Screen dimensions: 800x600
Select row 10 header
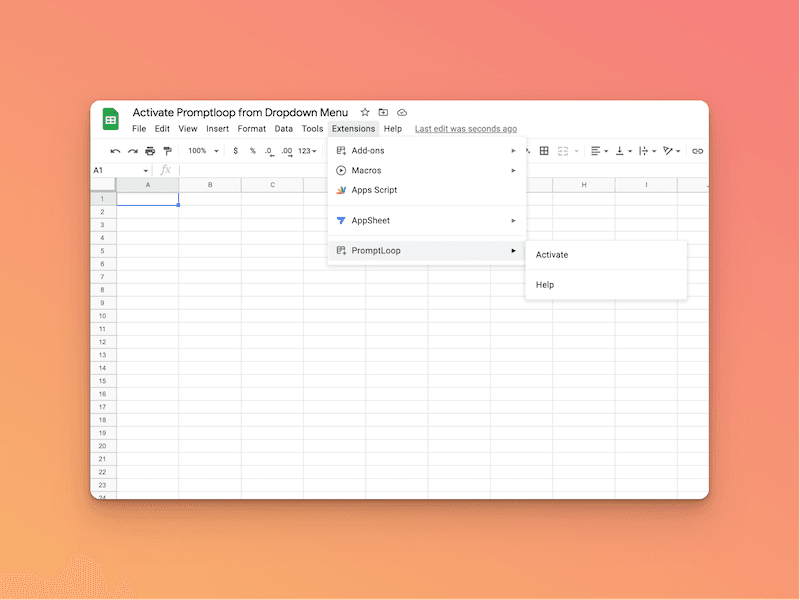tap(103, 316)
